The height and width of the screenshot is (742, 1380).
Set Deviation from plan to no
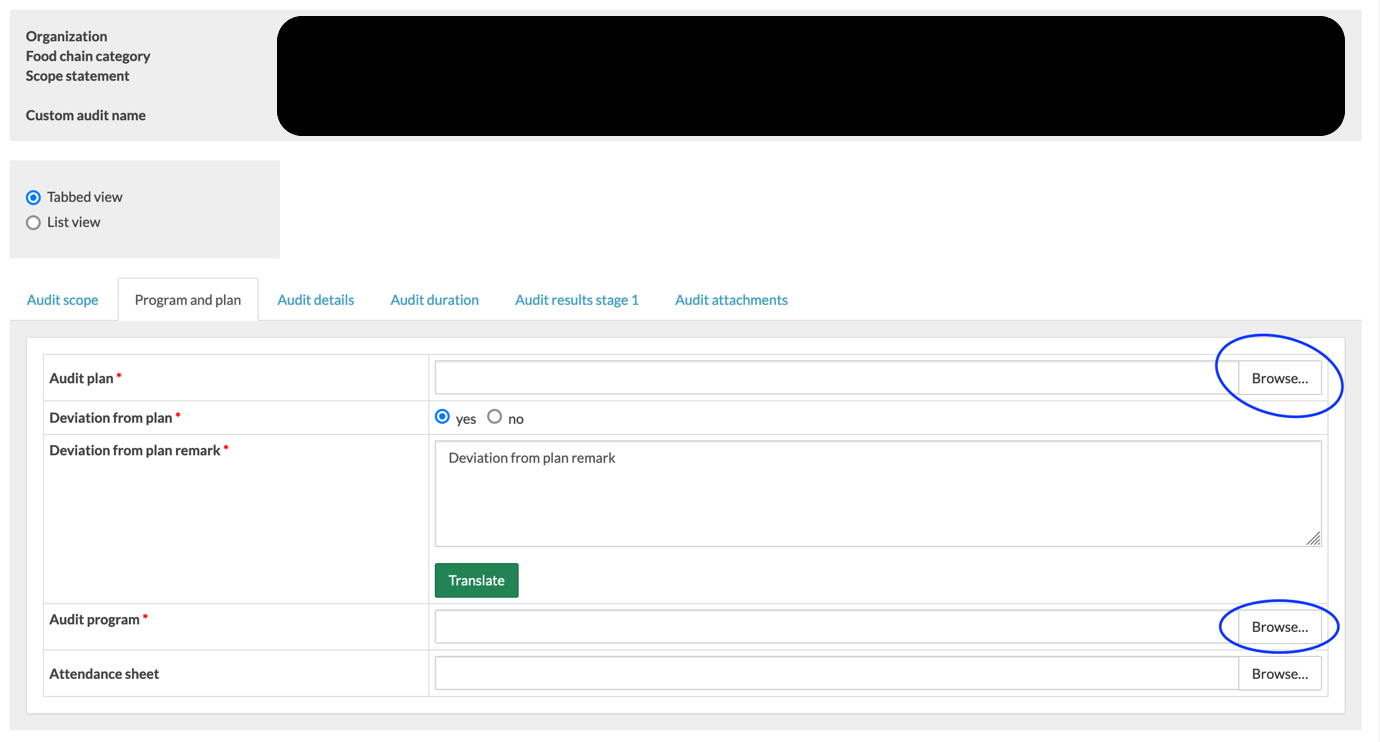495,417
